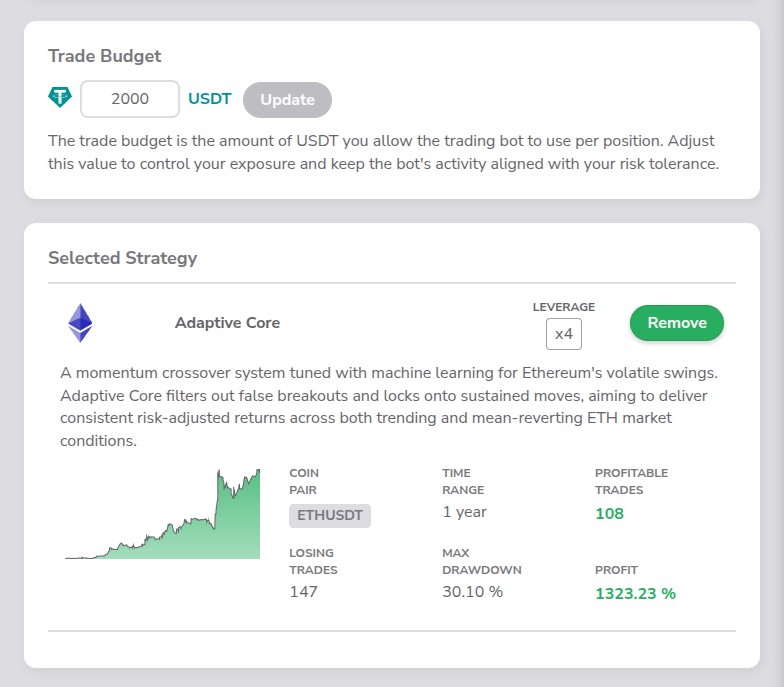Click the max drawdown value 30.10 %
This screenshot has height=687, width=784.
click(472, 592)
